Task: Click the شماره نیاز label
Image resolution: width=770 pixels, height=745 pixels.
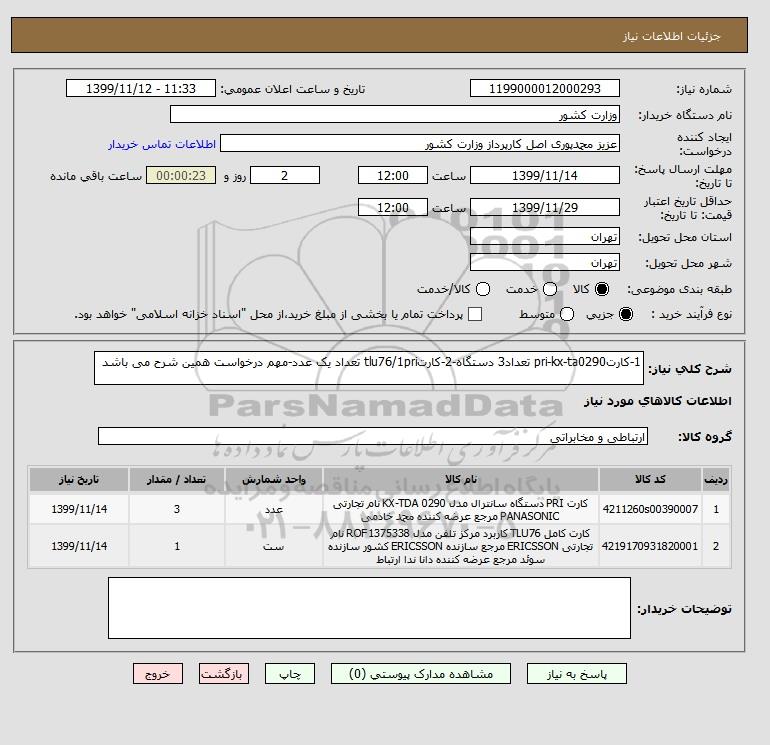Action: click(x=704, y=89)
